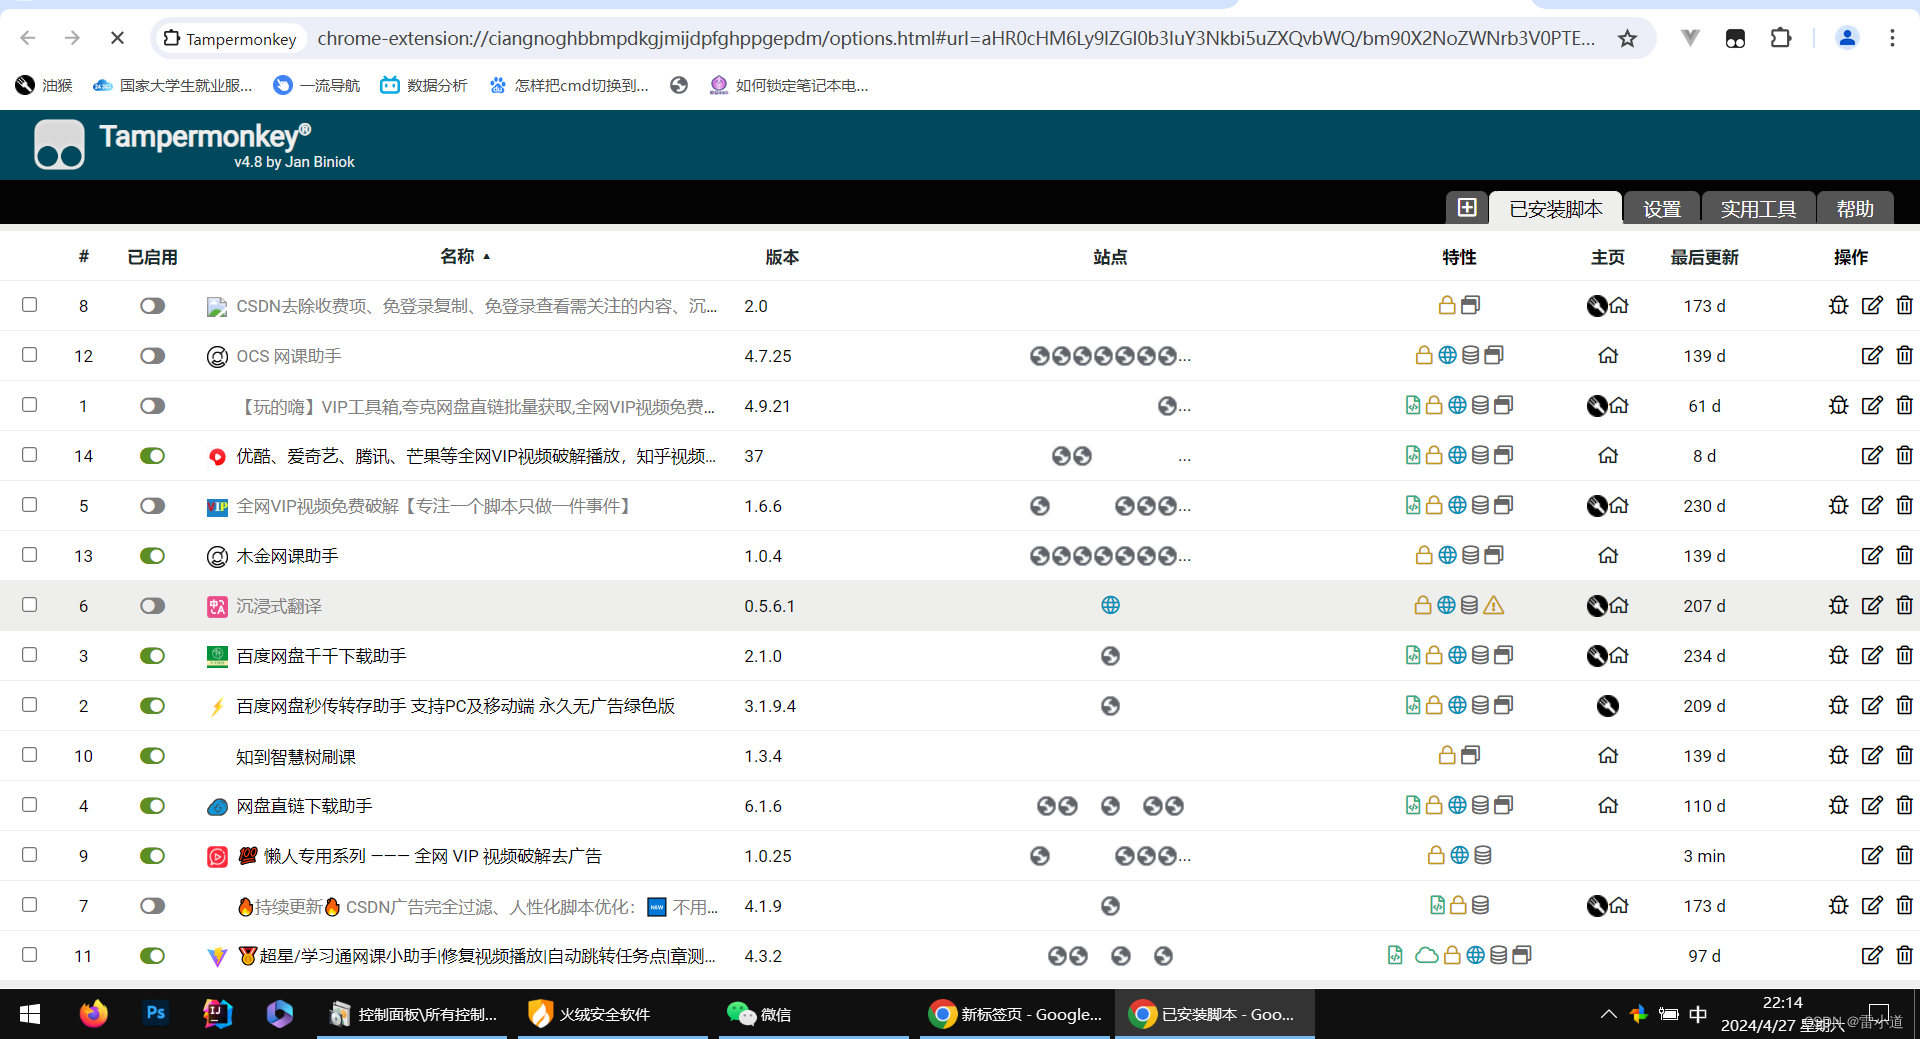Open Greasy Fork icon for 百度网盘秒传转存助手
The height and width of the screenshot is (1039, 1920).
pyautogui.click(x=1608, y=706)
